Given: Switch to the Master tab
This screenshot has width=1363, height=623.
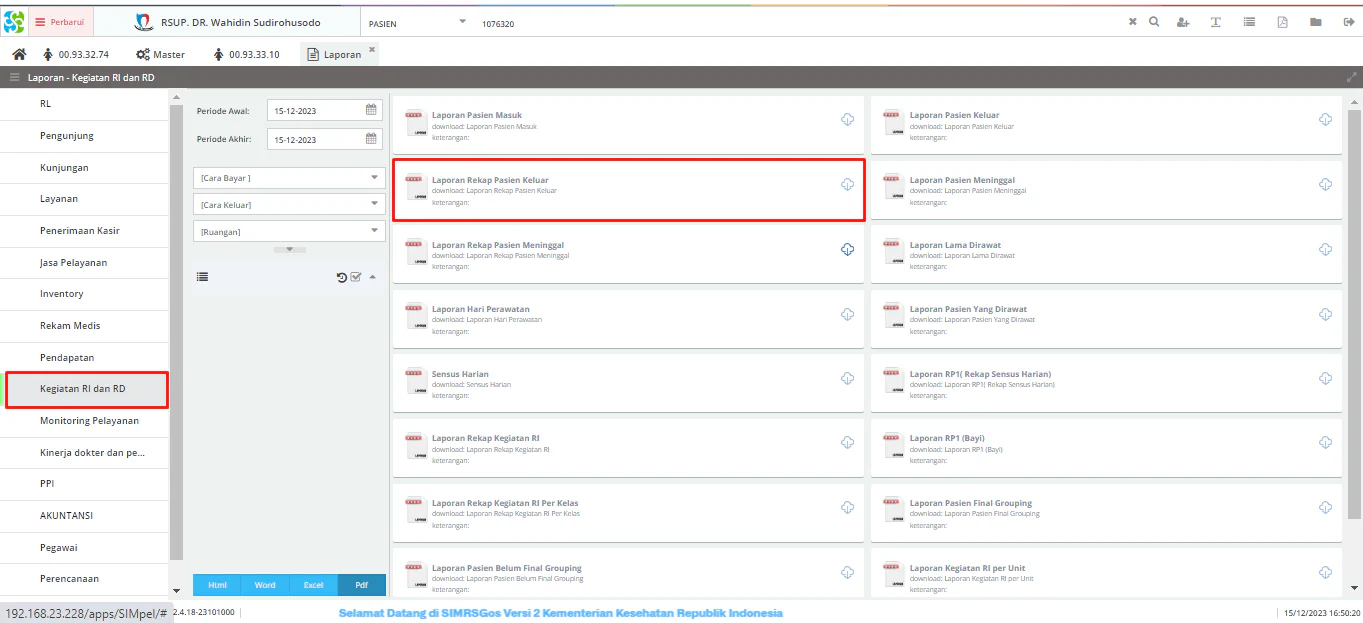Looking at the screenshot, I should 160,54.
